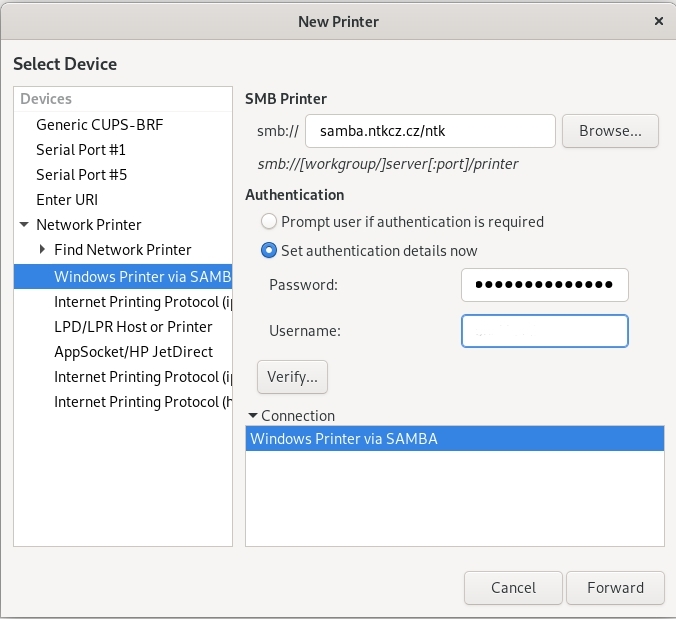Select Enter URI option

tap(67, 200)
